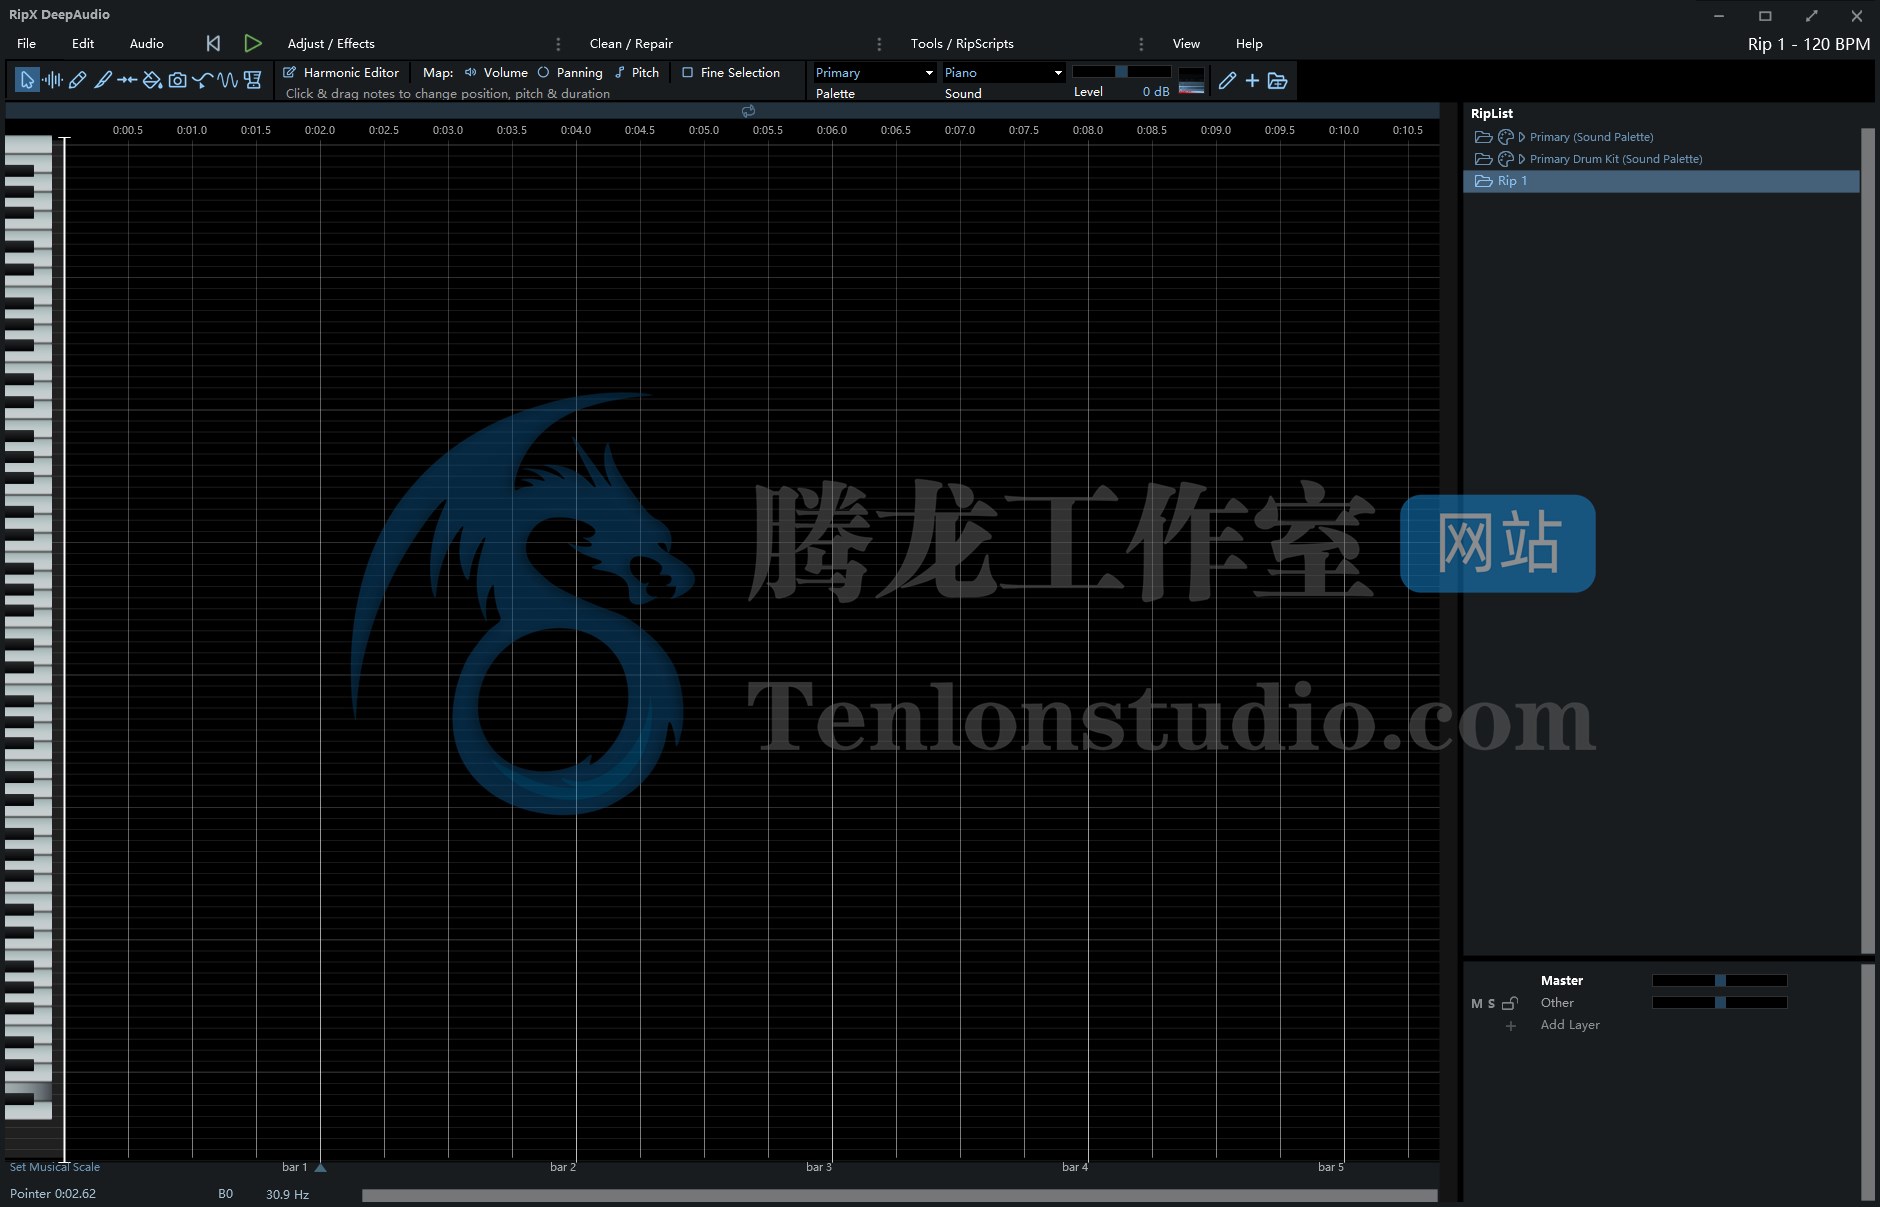Click the Harmonic Editor edit icon
This screenshot has height=1207, width=1880.
290,72
